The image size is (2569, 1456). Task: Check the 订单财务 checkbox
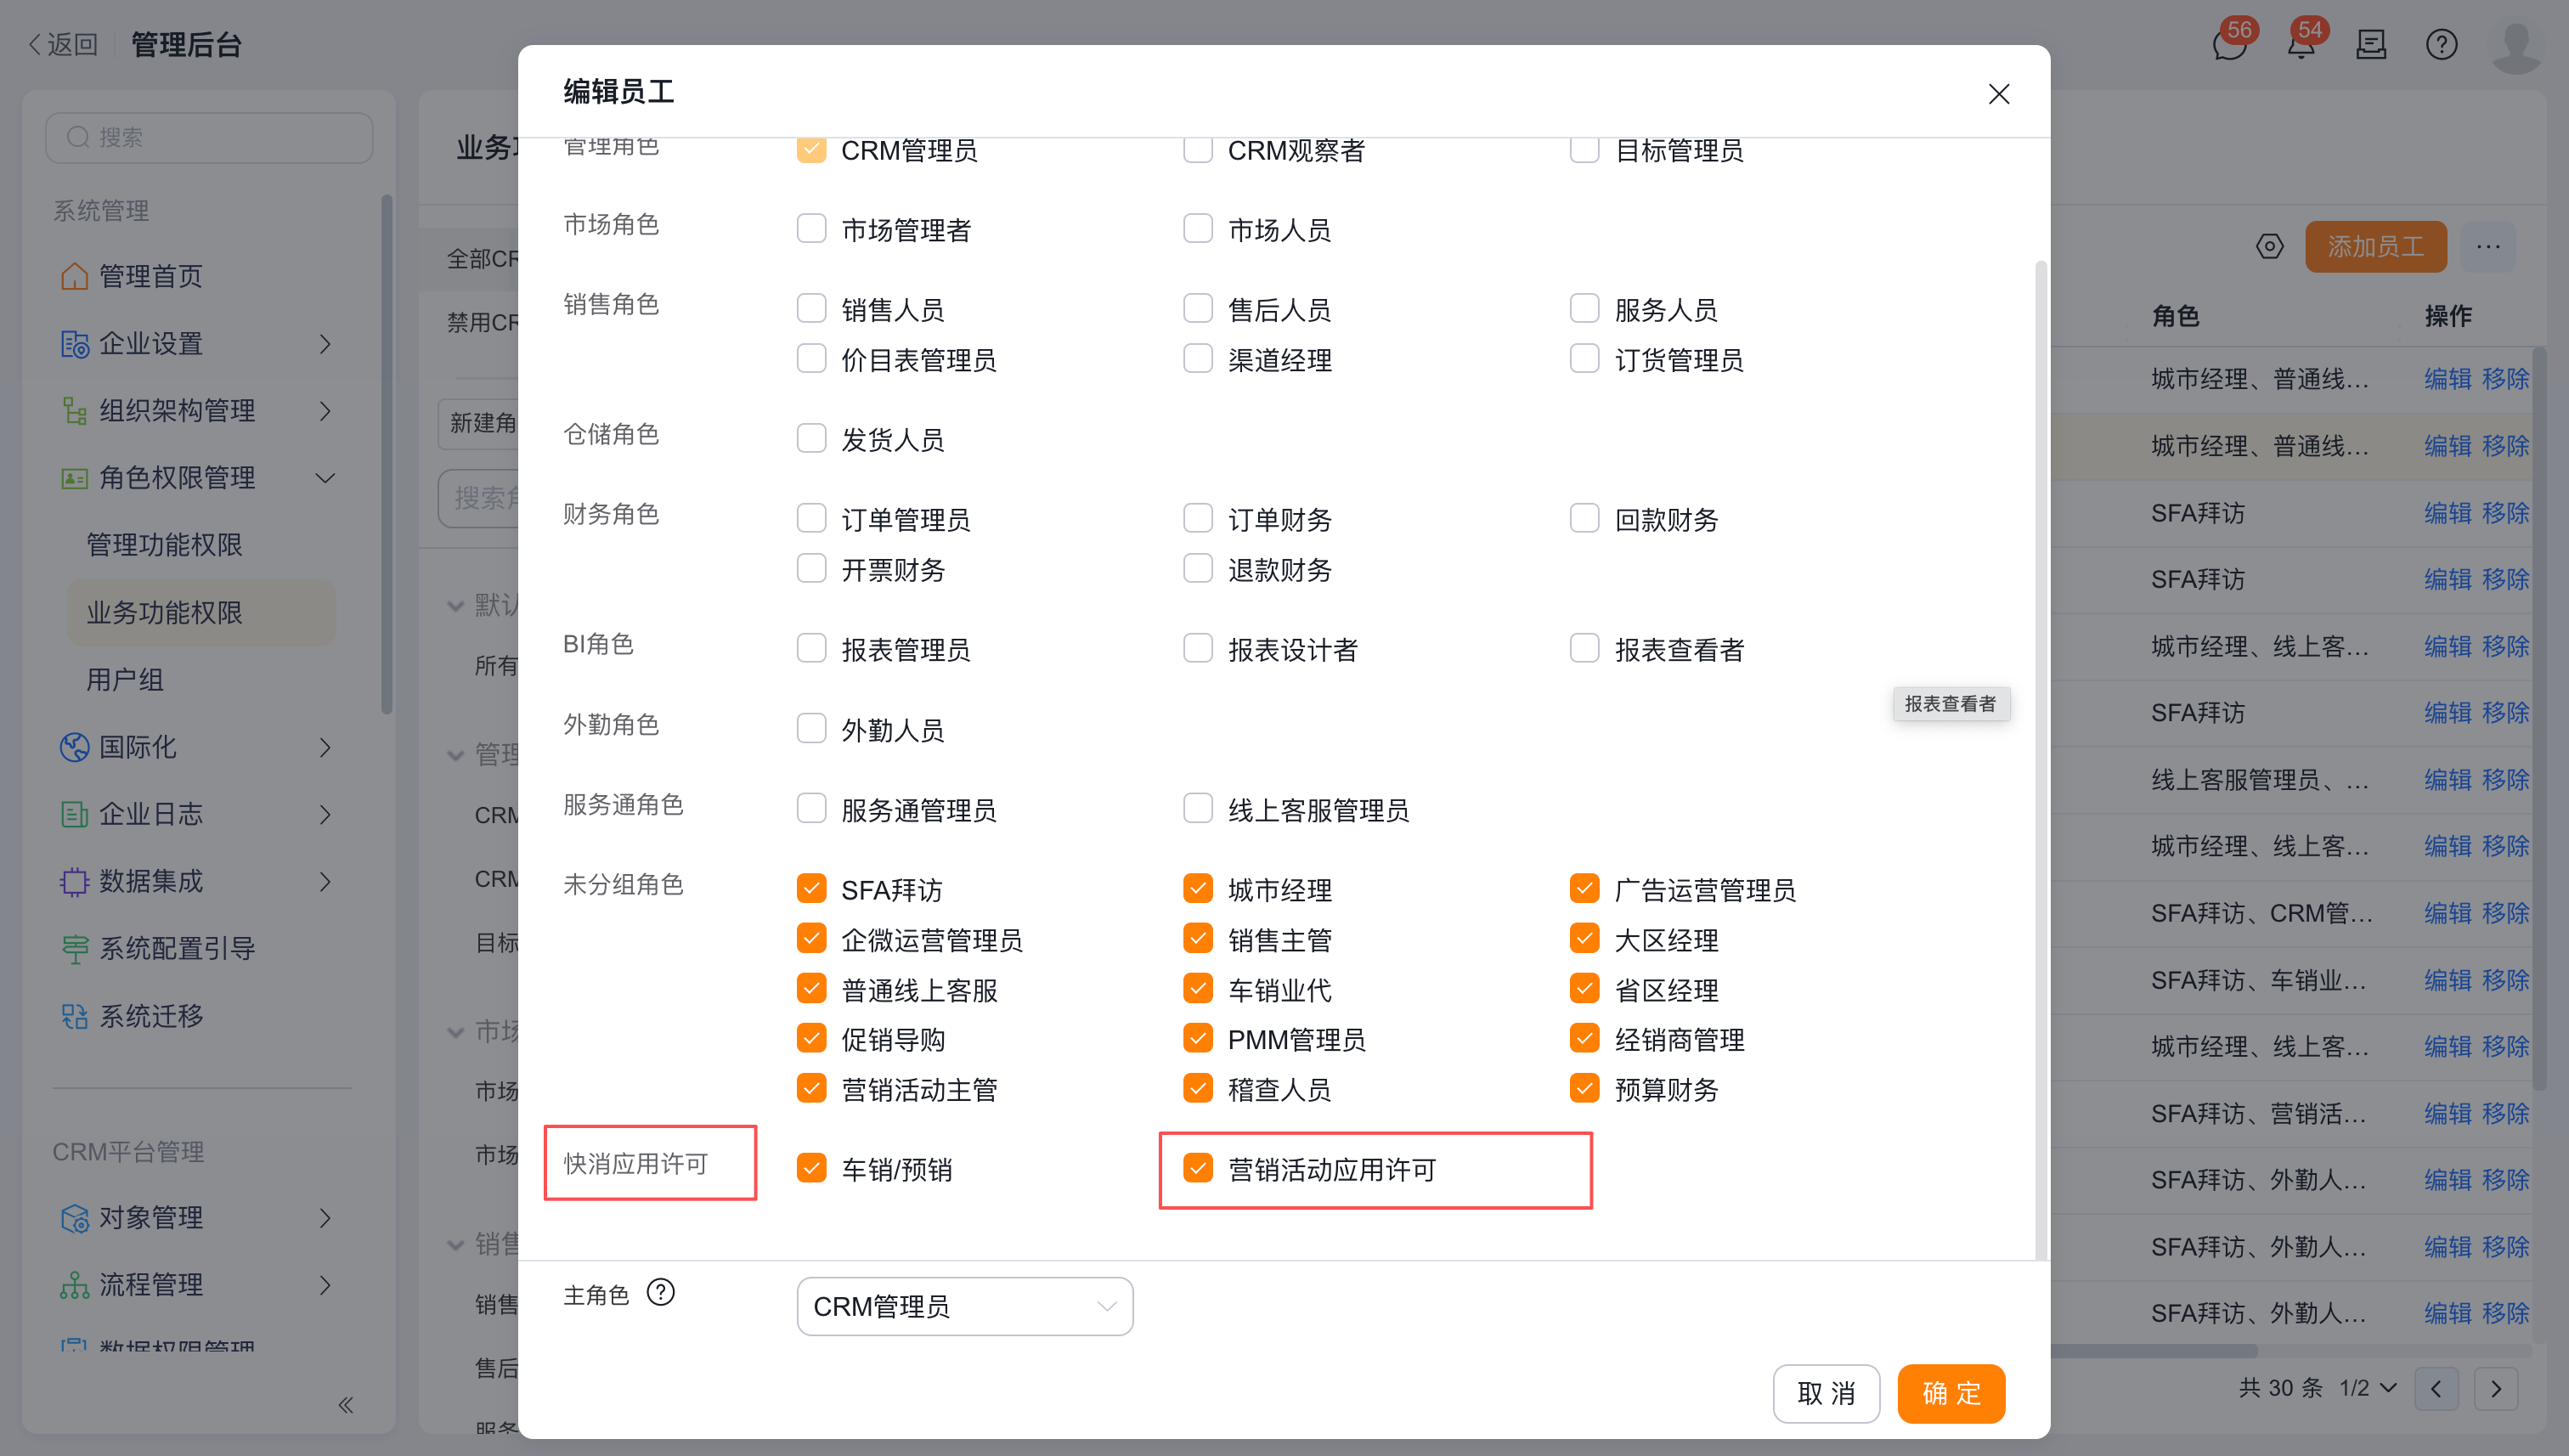pos(1197,518)
